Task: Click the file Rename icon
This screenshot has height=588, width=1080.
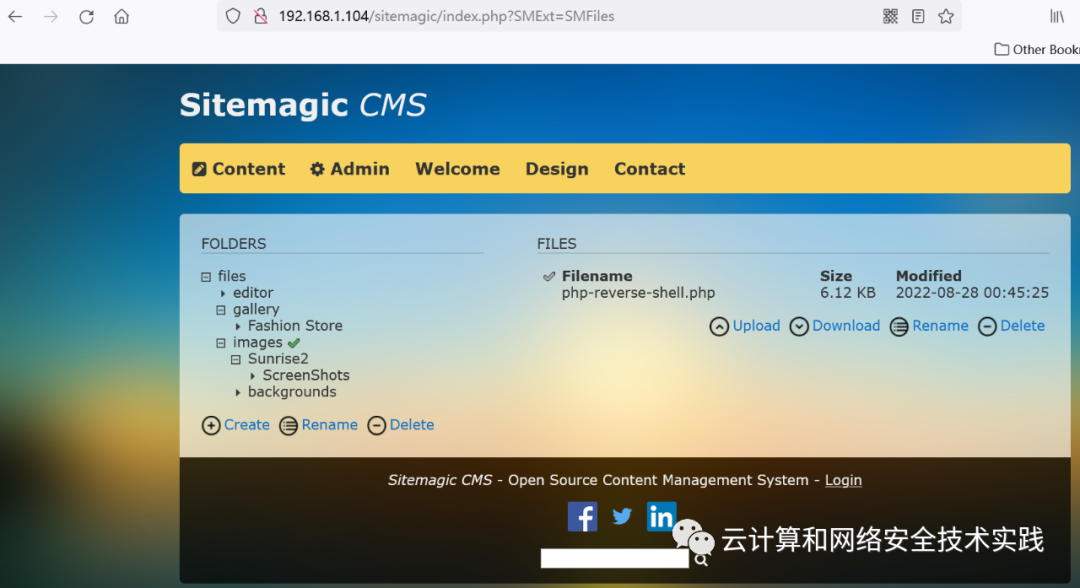Action: [x=899, y=326]
